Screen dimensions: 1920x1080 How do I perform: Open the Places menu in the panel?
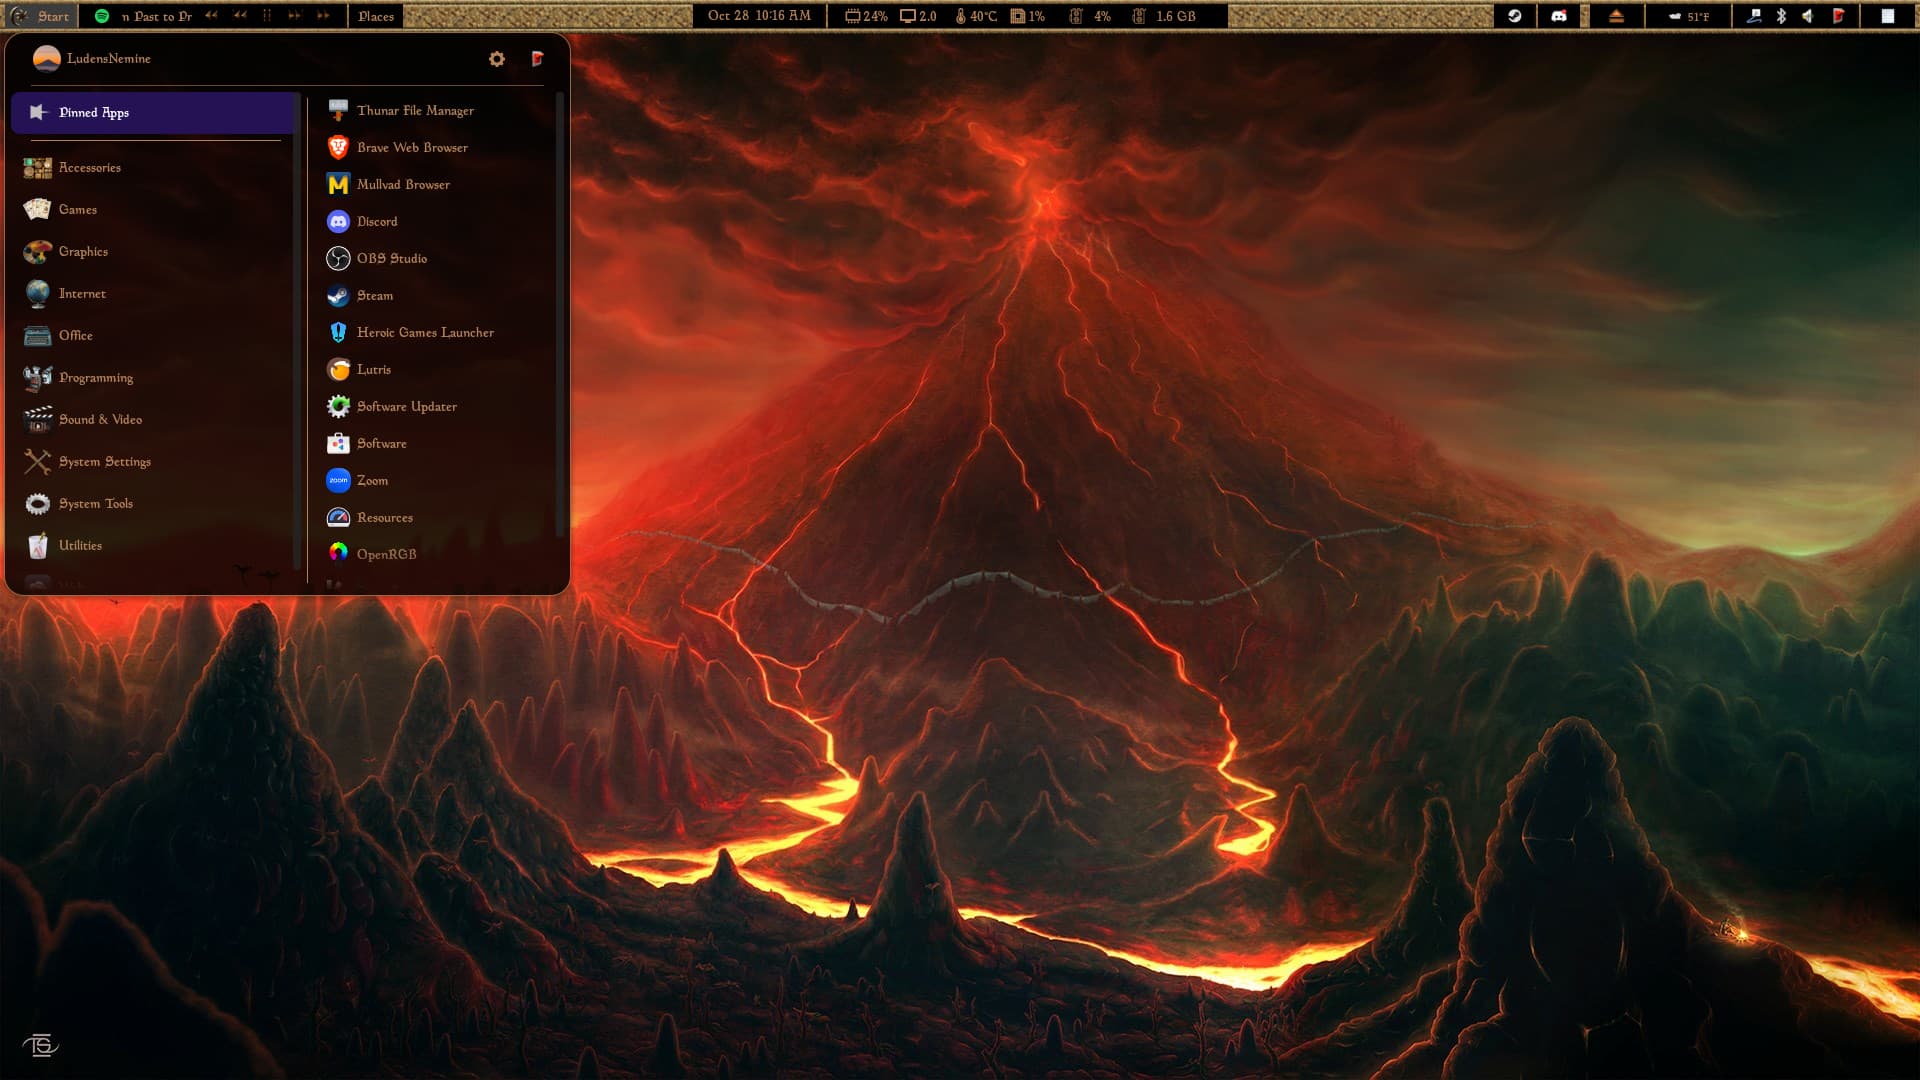[375, 16]
